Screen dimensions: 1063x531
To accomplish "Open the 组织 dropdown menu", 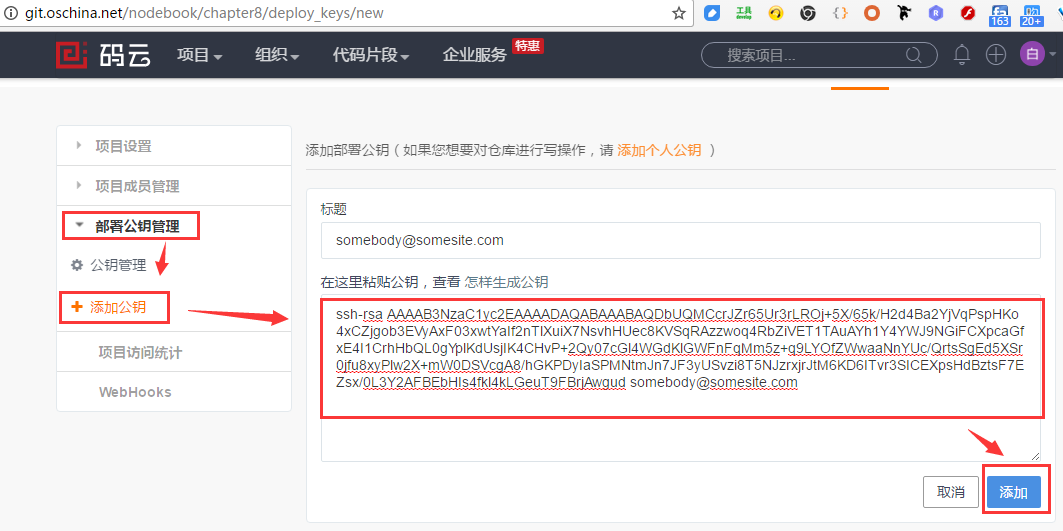I will tap(277, 55).
